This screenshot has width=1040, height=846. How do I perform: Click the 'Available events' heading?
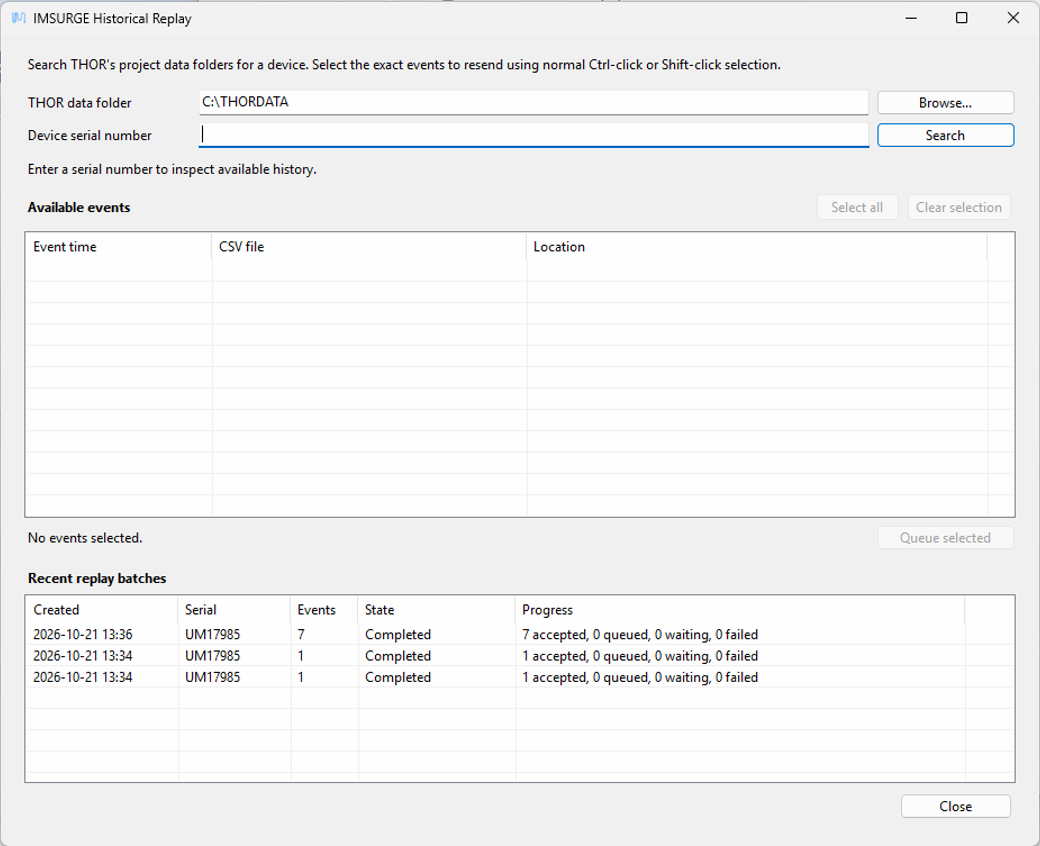(79, 208)
